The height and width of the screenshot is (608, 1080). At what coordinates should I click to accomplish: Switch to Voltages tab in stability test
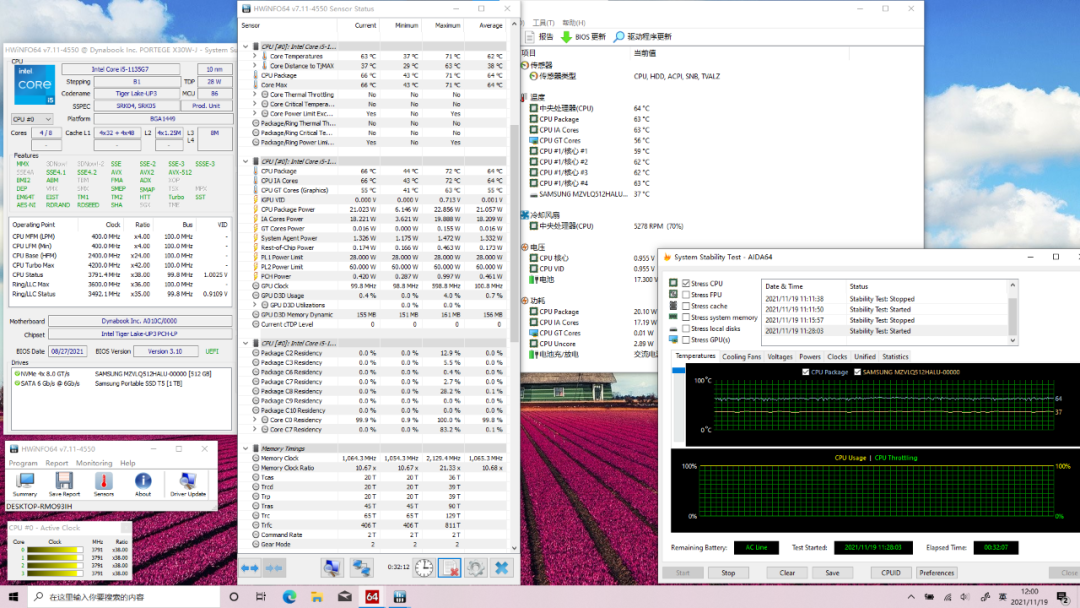pyautogui.click(x=780, y=357)
